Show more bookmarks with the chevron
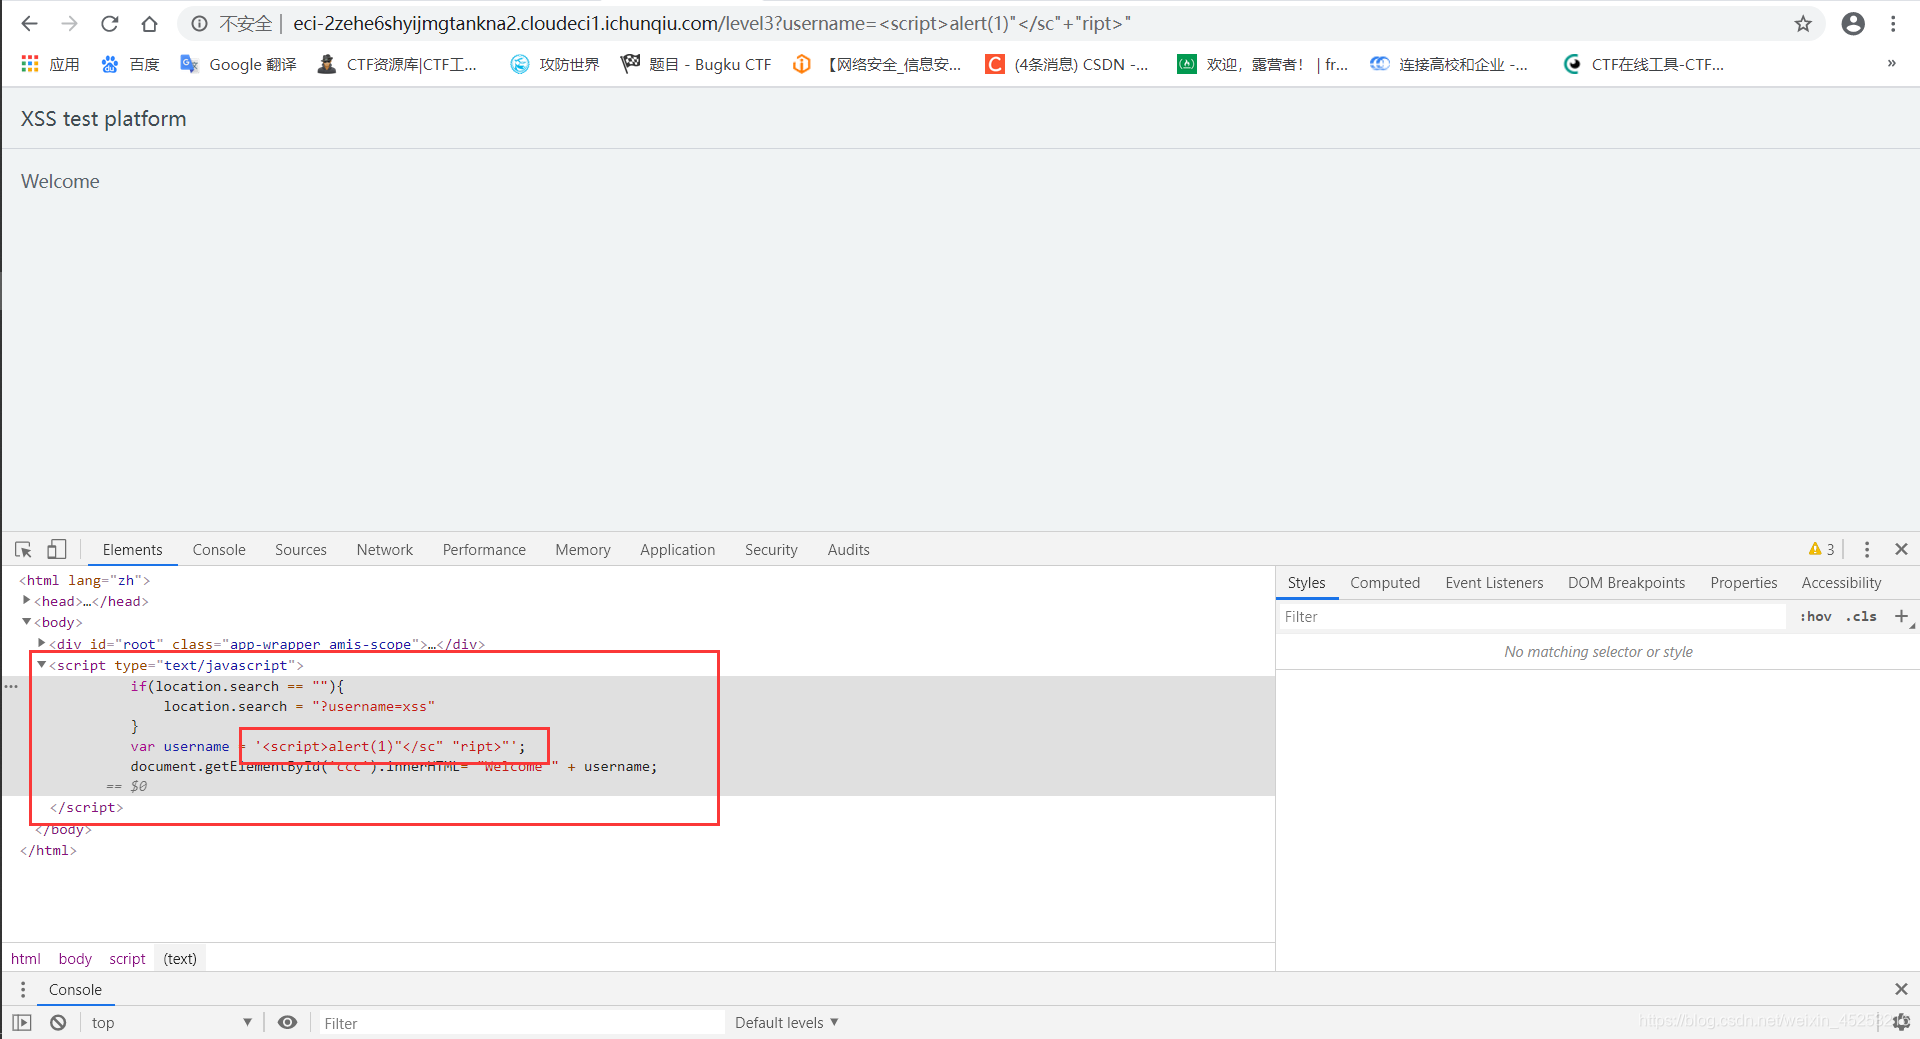 tap(1891, 63)
